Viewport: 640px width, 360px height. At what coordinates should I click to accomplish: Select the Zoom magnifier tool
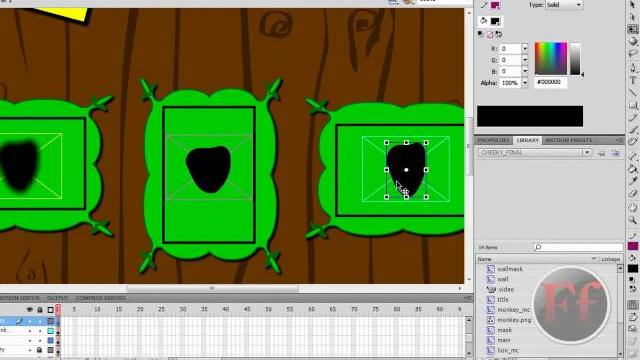point(633,220)
